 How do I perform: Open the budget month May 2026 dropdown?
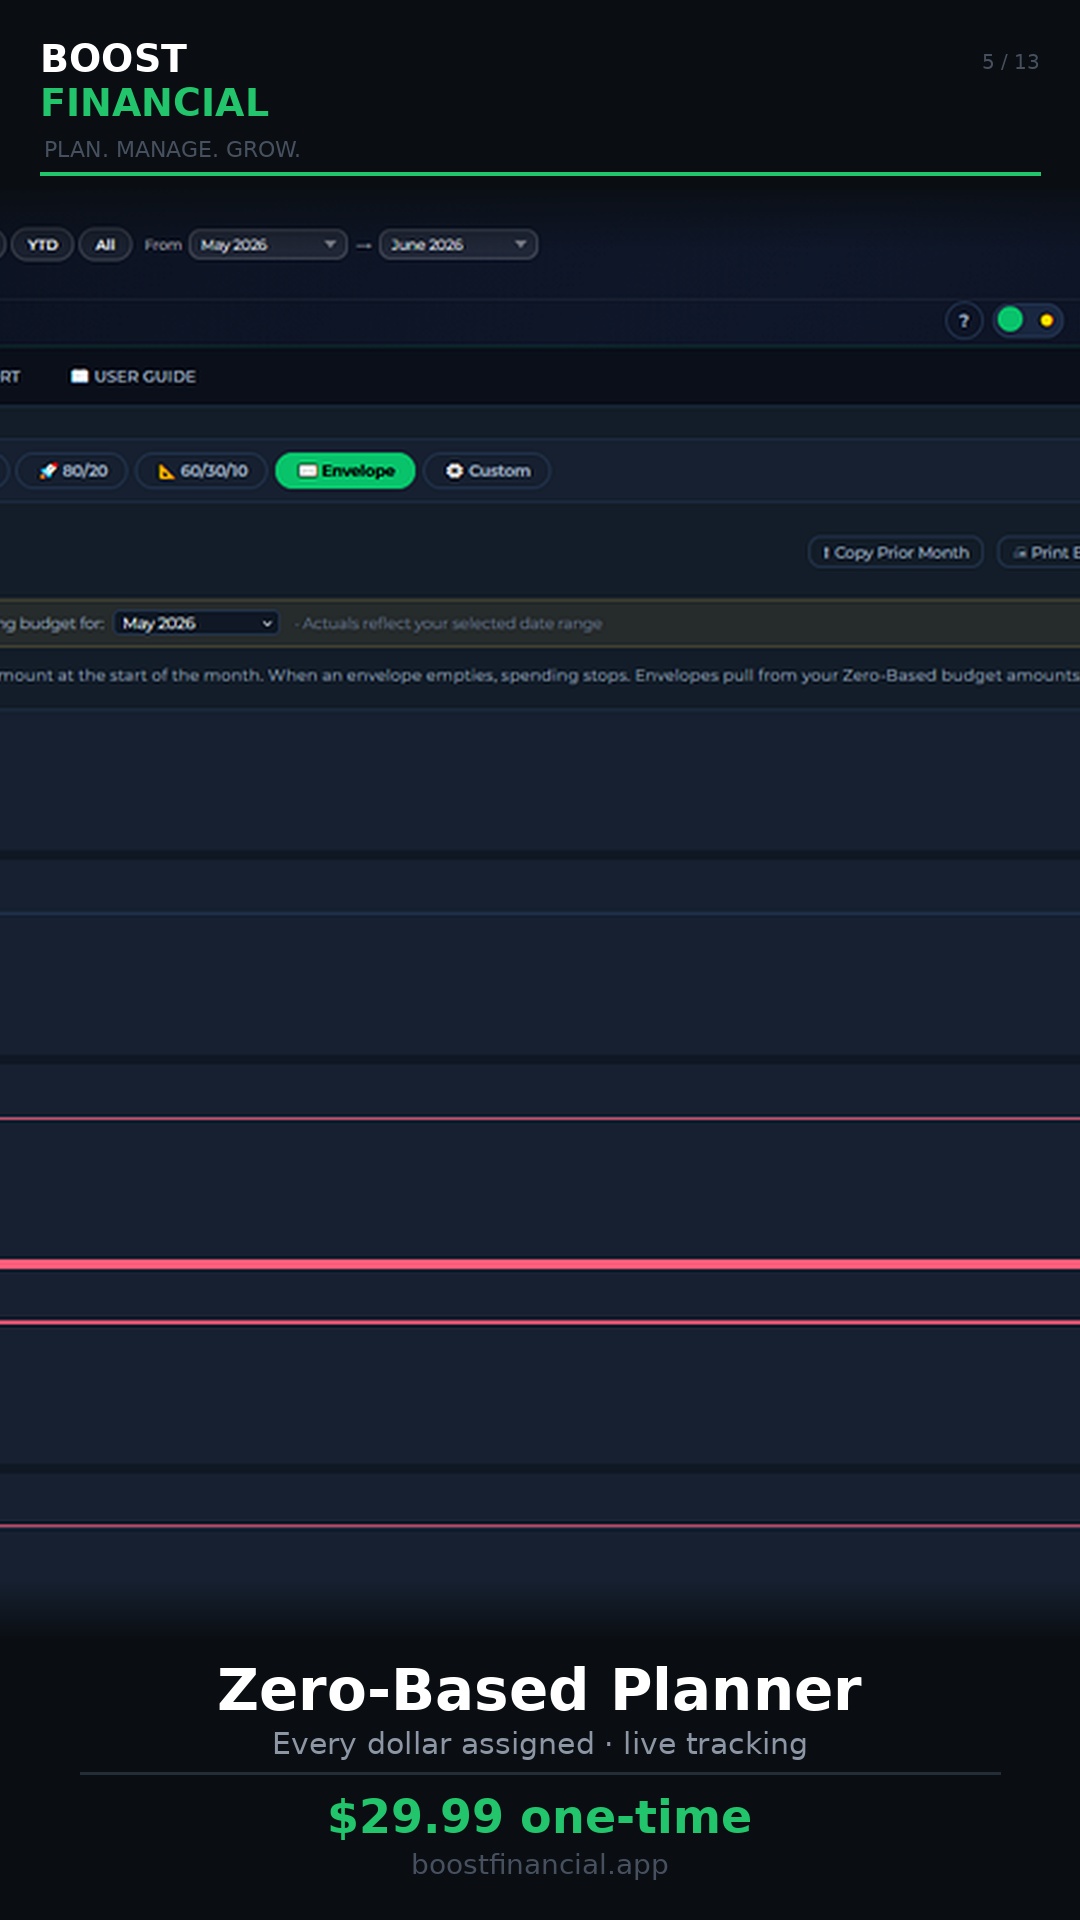coord(196,623)
